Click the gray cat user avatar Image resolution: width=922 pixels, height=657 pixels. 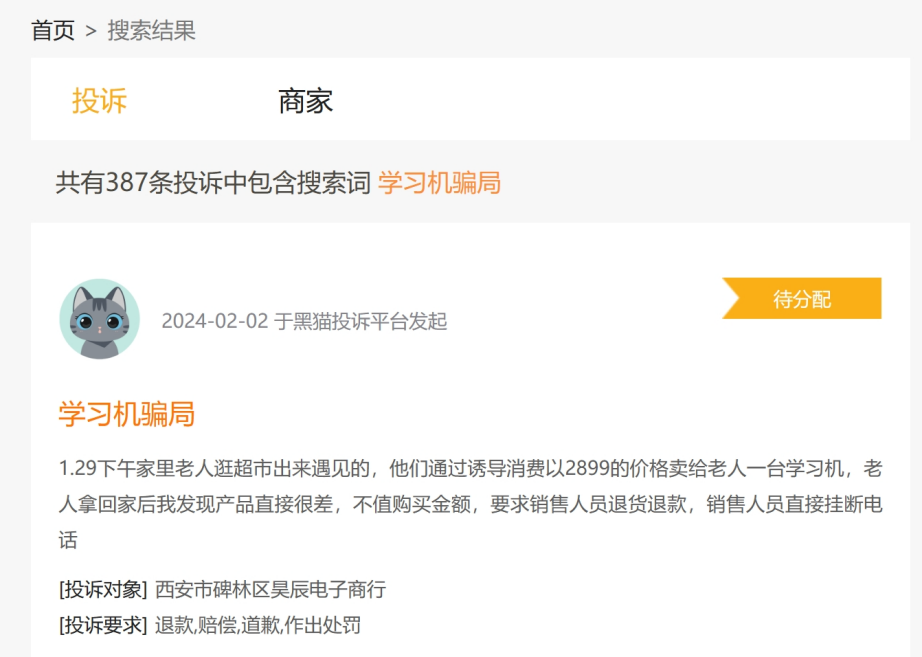pos(99,319)
